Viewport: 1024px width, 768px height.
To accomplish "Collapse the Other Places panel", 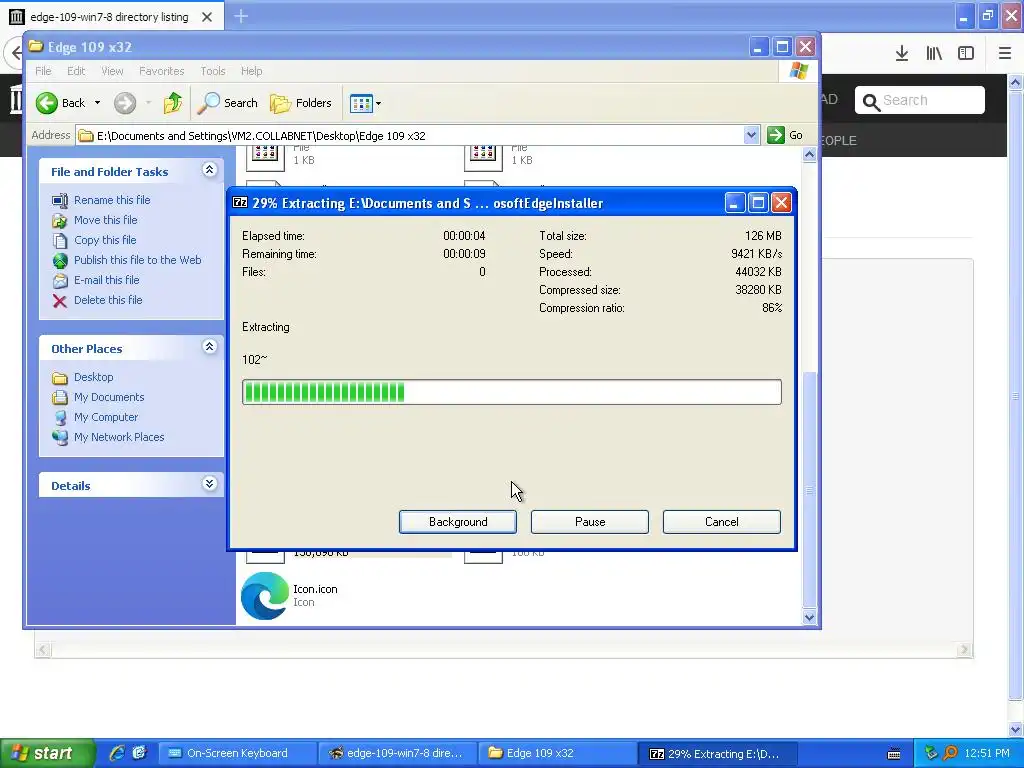I will 209,347.
